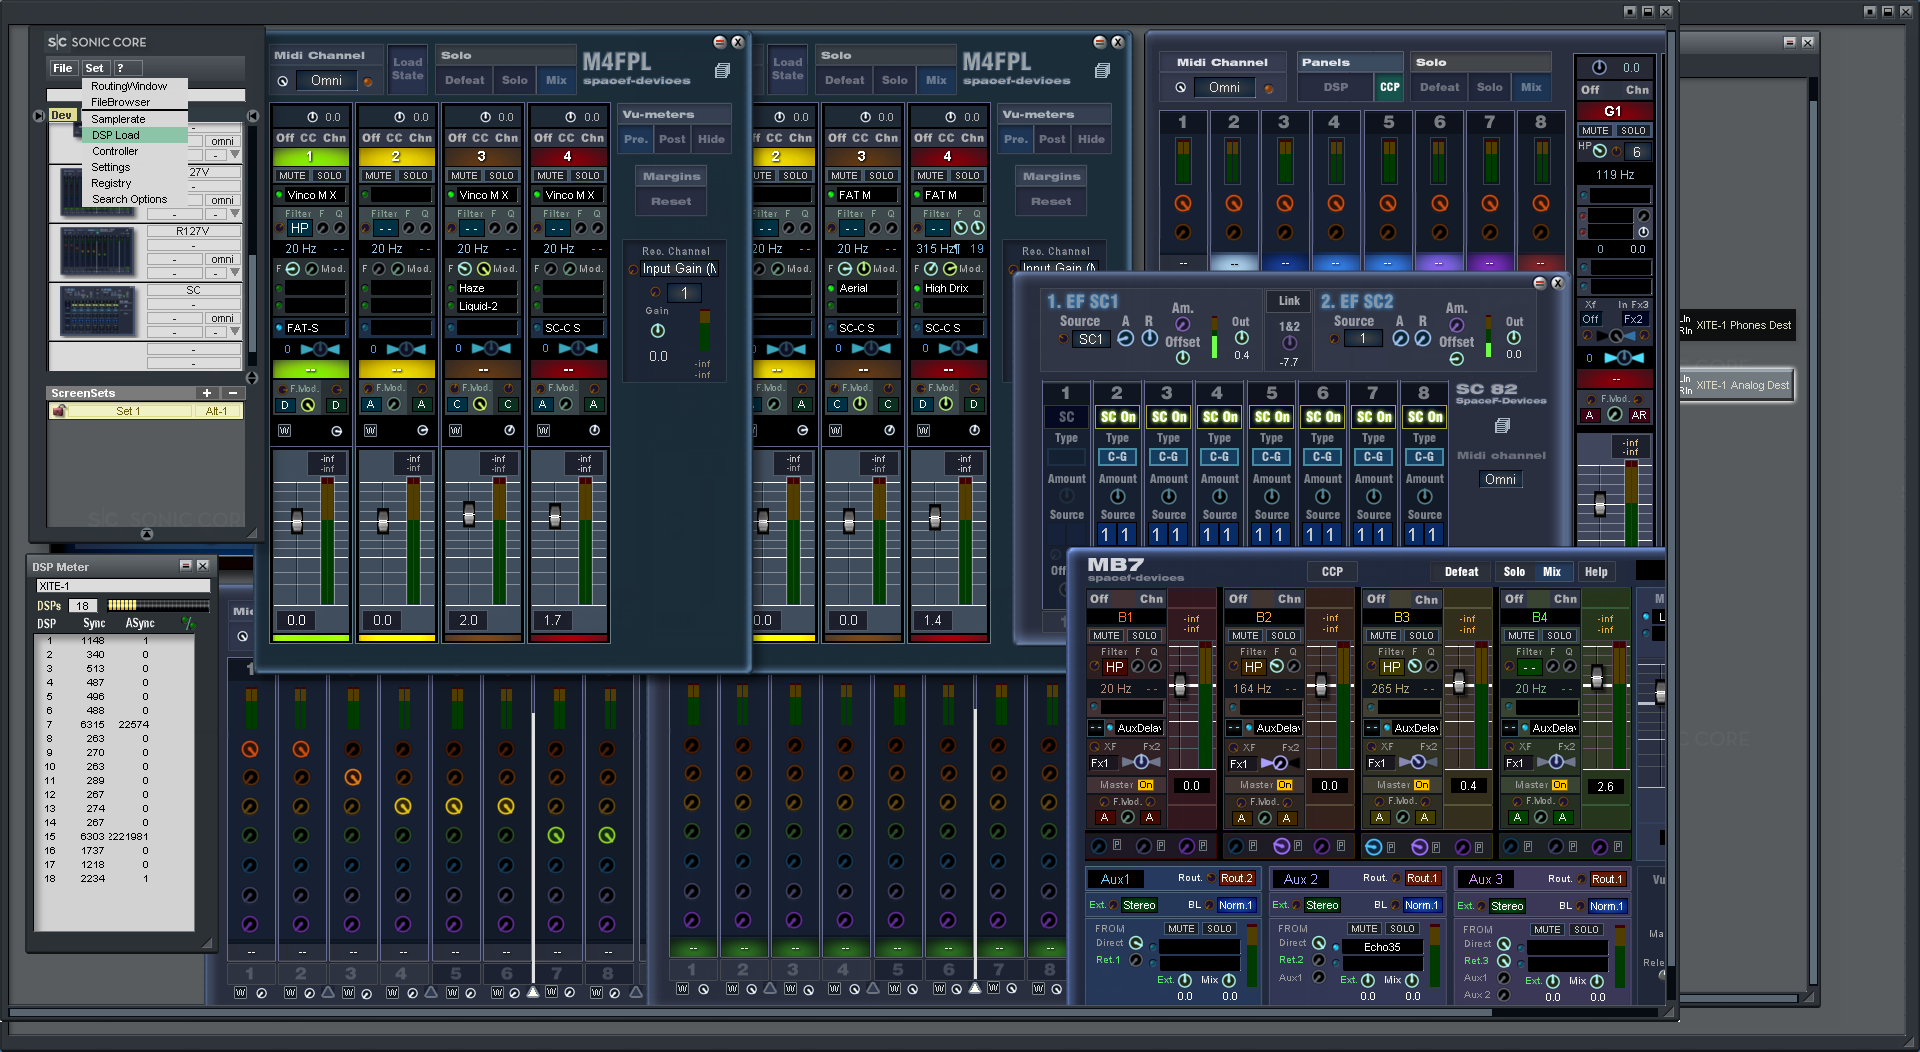The height and width of the screenshot is (1052, 1920).
Task: Remove ScreenSet with the minus button
Action: [x=232, y=393]
